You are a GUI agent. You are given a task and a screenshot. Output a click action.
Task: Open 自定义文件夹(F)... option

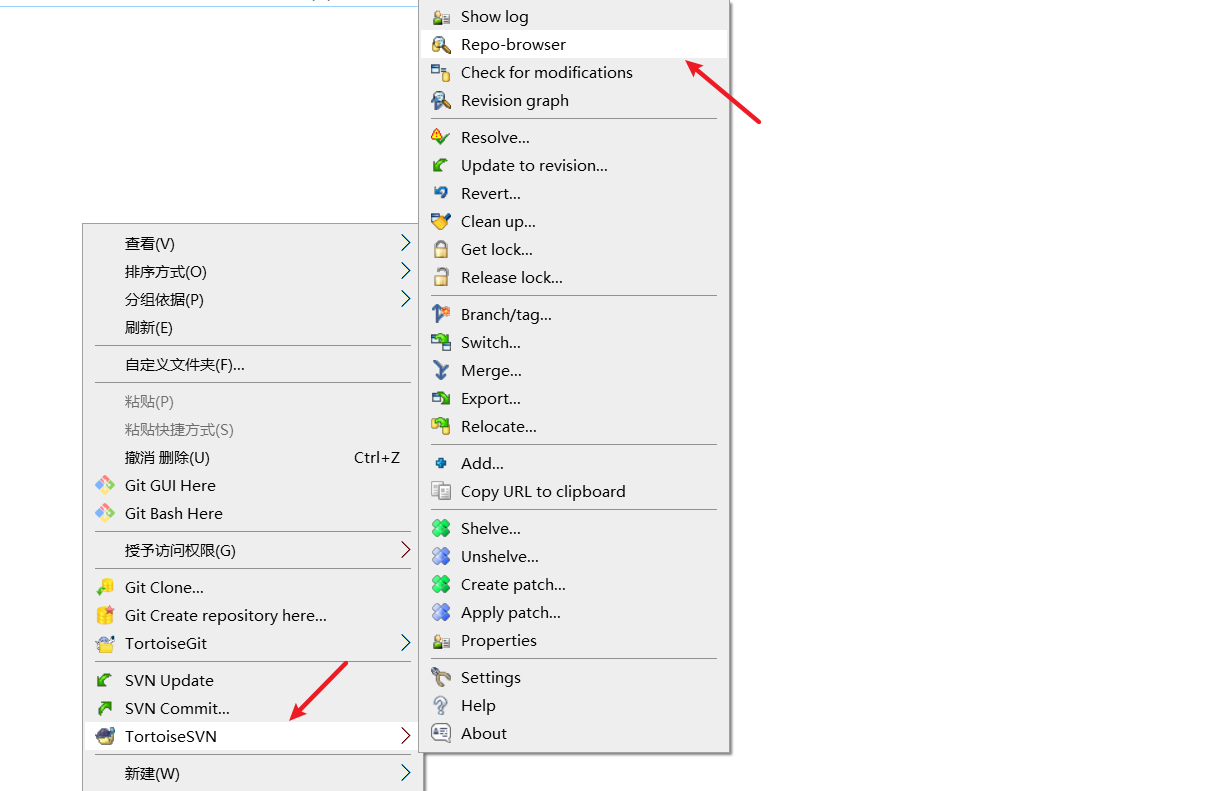[x=184, y=365]
